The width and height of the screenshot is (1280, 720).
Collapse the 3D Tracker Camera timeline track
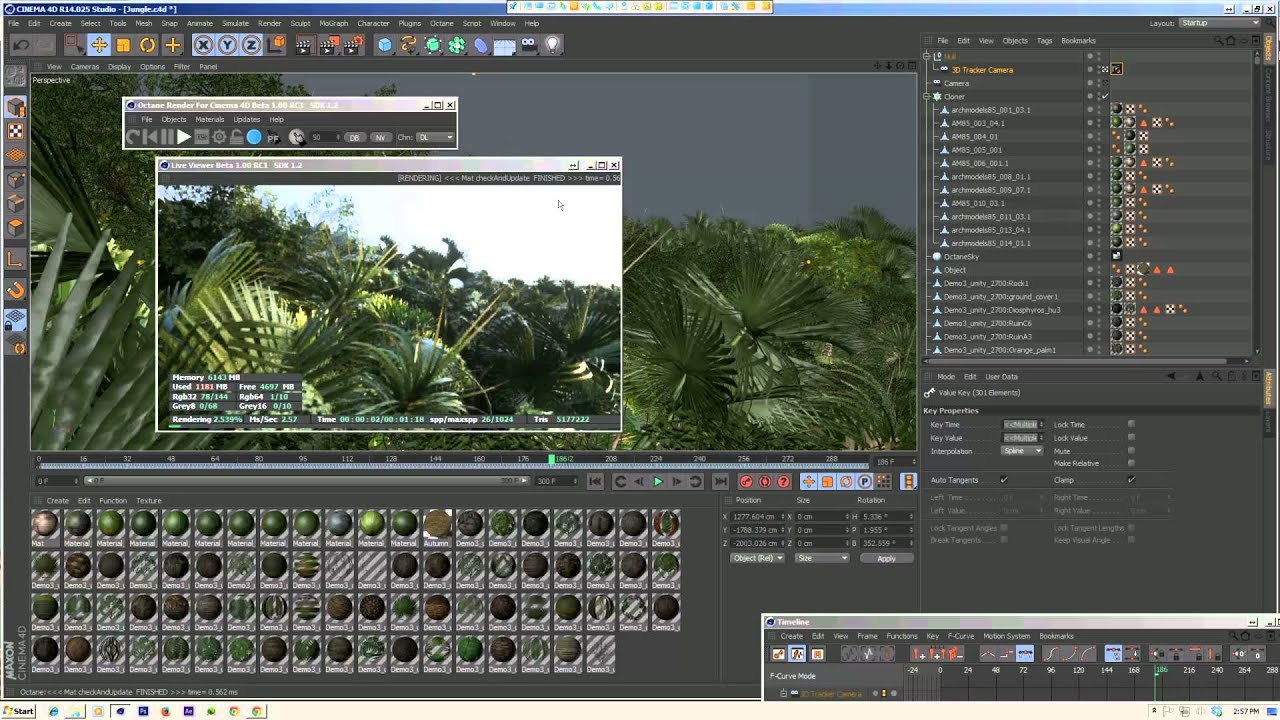pyautogui.click(x=784, y=693)
